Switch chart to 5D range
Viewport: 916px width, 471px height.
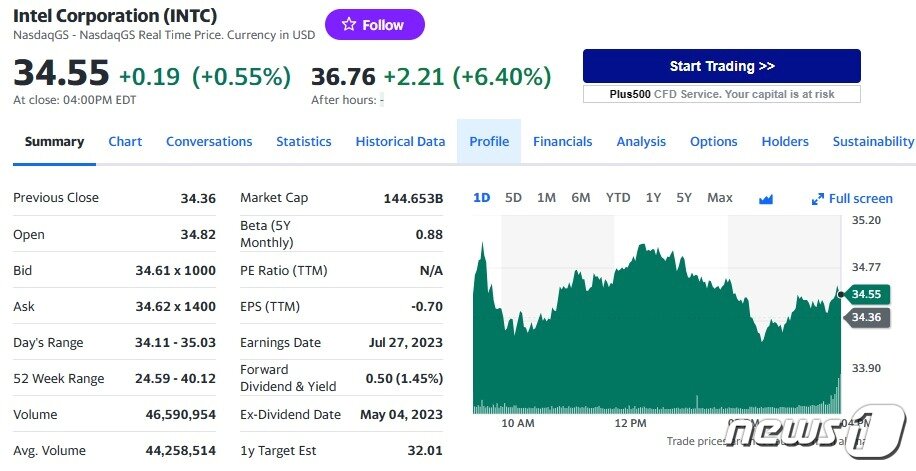(513, 198)
